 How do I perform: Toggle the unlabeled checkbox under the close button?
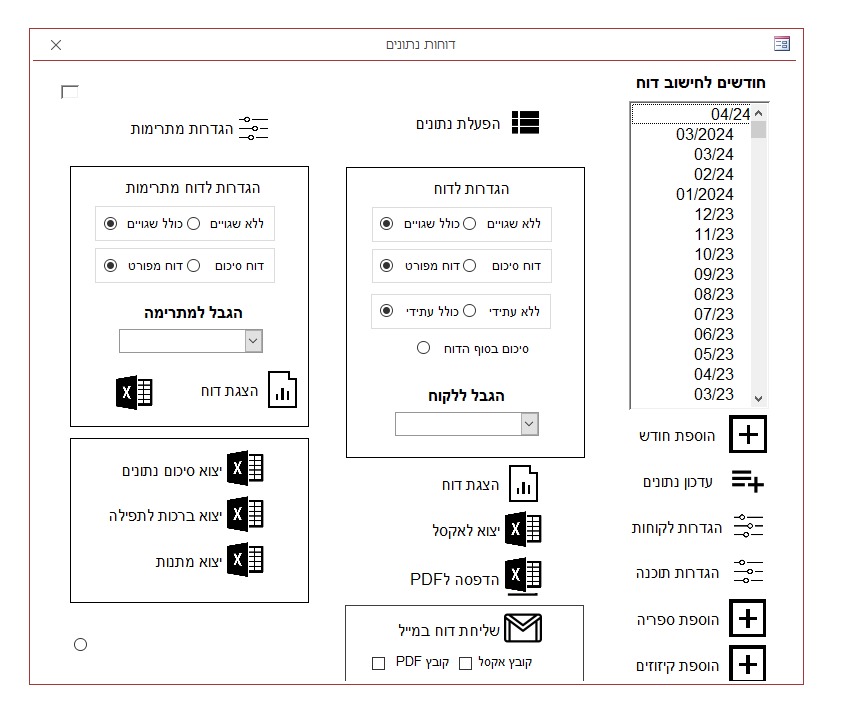[70, 92]
